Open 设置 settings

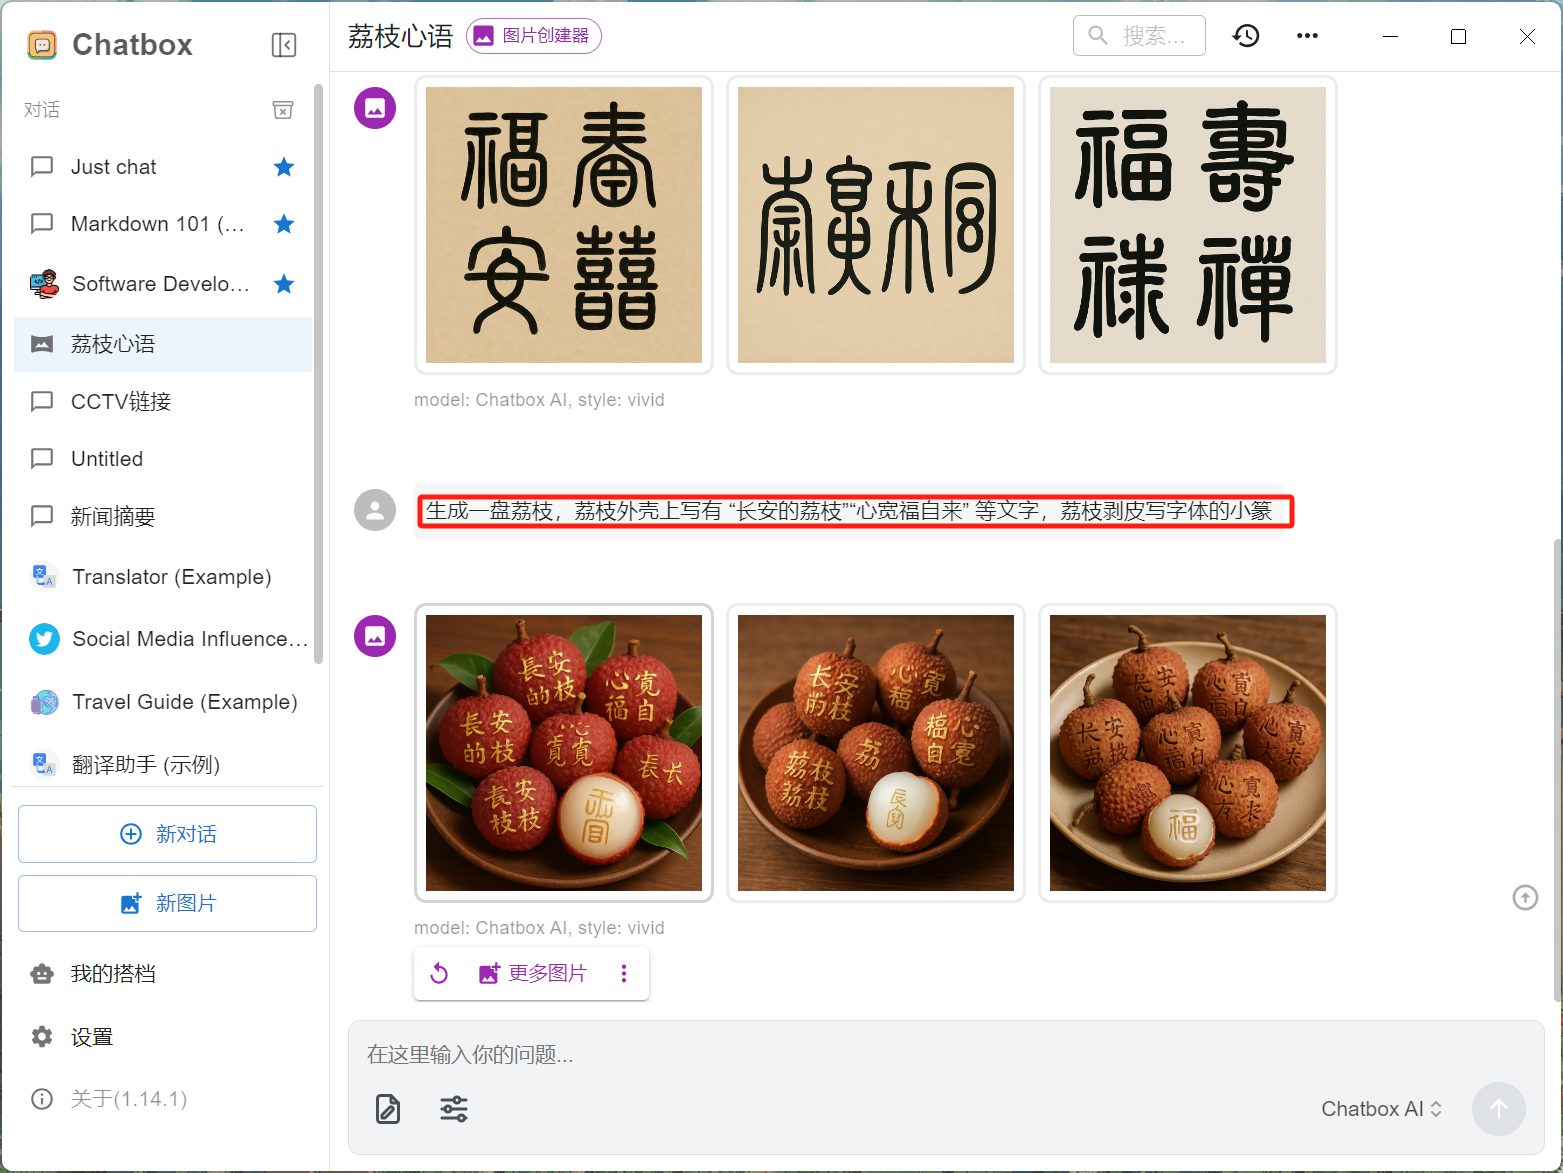point(163,1037)
